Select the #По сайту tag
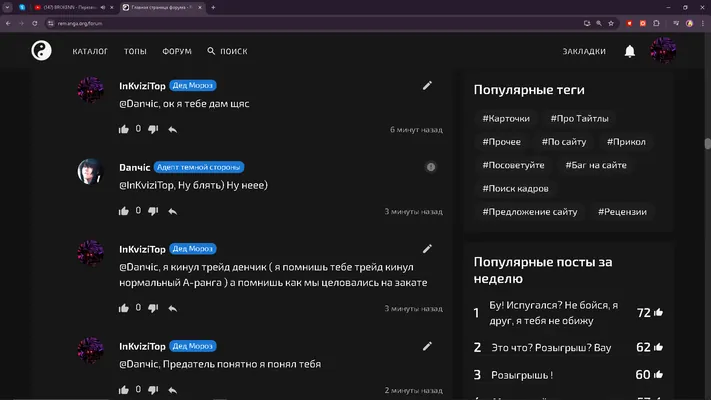The width and height of the screenshot is (711, 400). coord(564,142)
